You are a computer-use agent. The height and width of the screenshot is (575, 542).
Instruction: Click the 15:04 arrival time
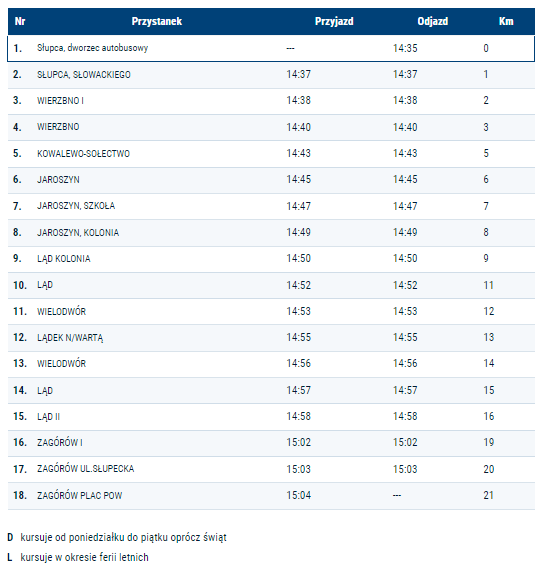coord(299,495)
